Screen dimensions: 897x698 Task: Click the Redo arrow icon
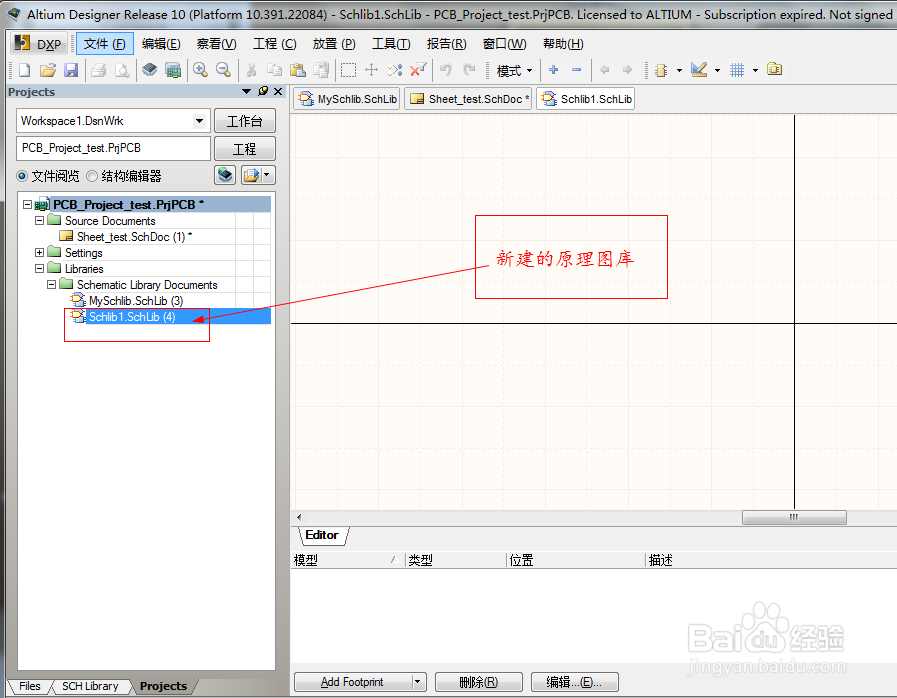(469, 70)
